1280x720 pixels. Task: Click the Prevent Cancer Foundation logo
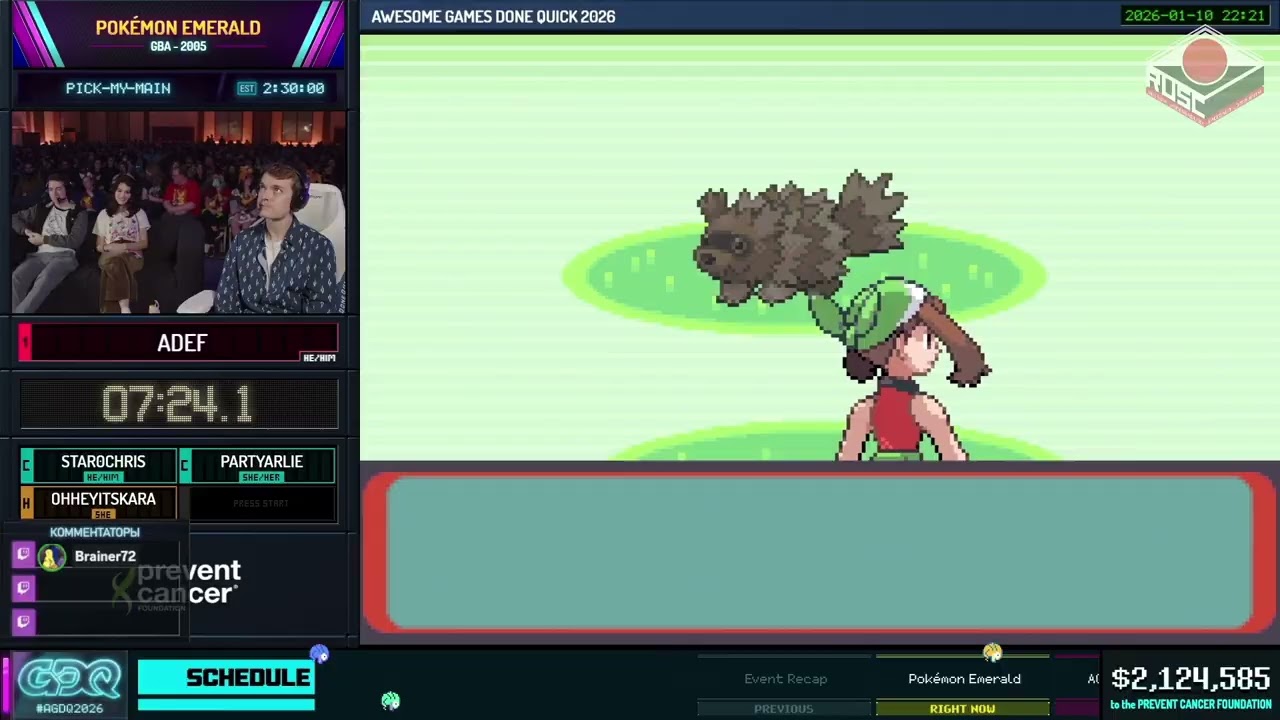179,584
